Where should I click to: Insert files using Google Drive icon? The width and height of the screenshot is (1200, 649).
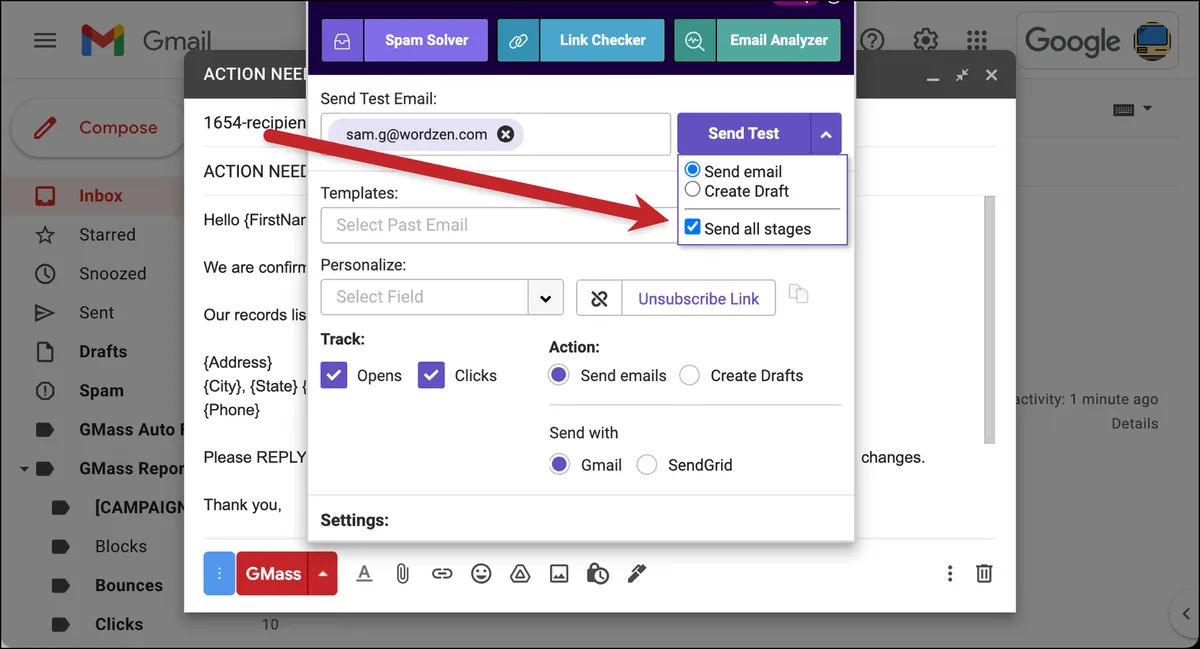point(520,573)
